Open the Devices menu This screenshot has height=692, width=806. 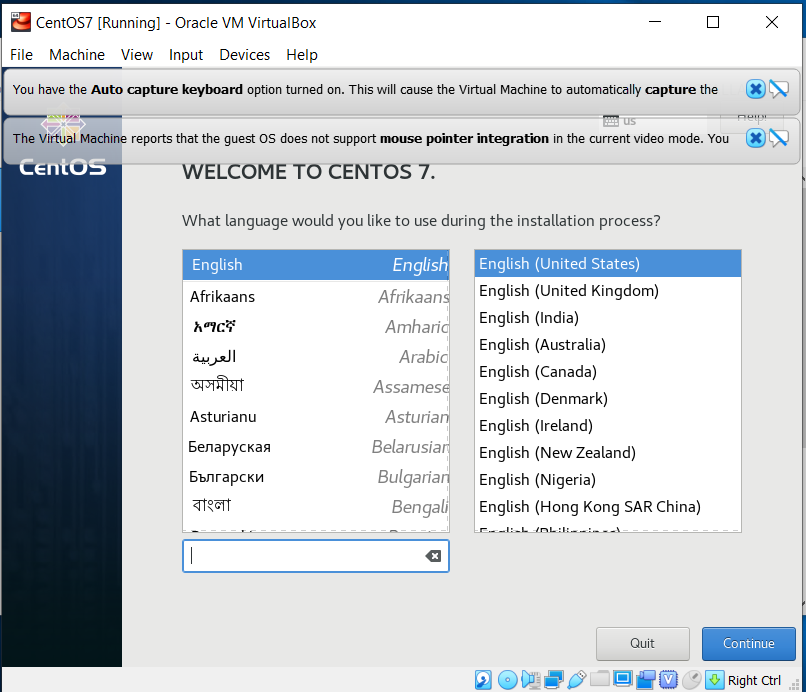tap(245, 55)
